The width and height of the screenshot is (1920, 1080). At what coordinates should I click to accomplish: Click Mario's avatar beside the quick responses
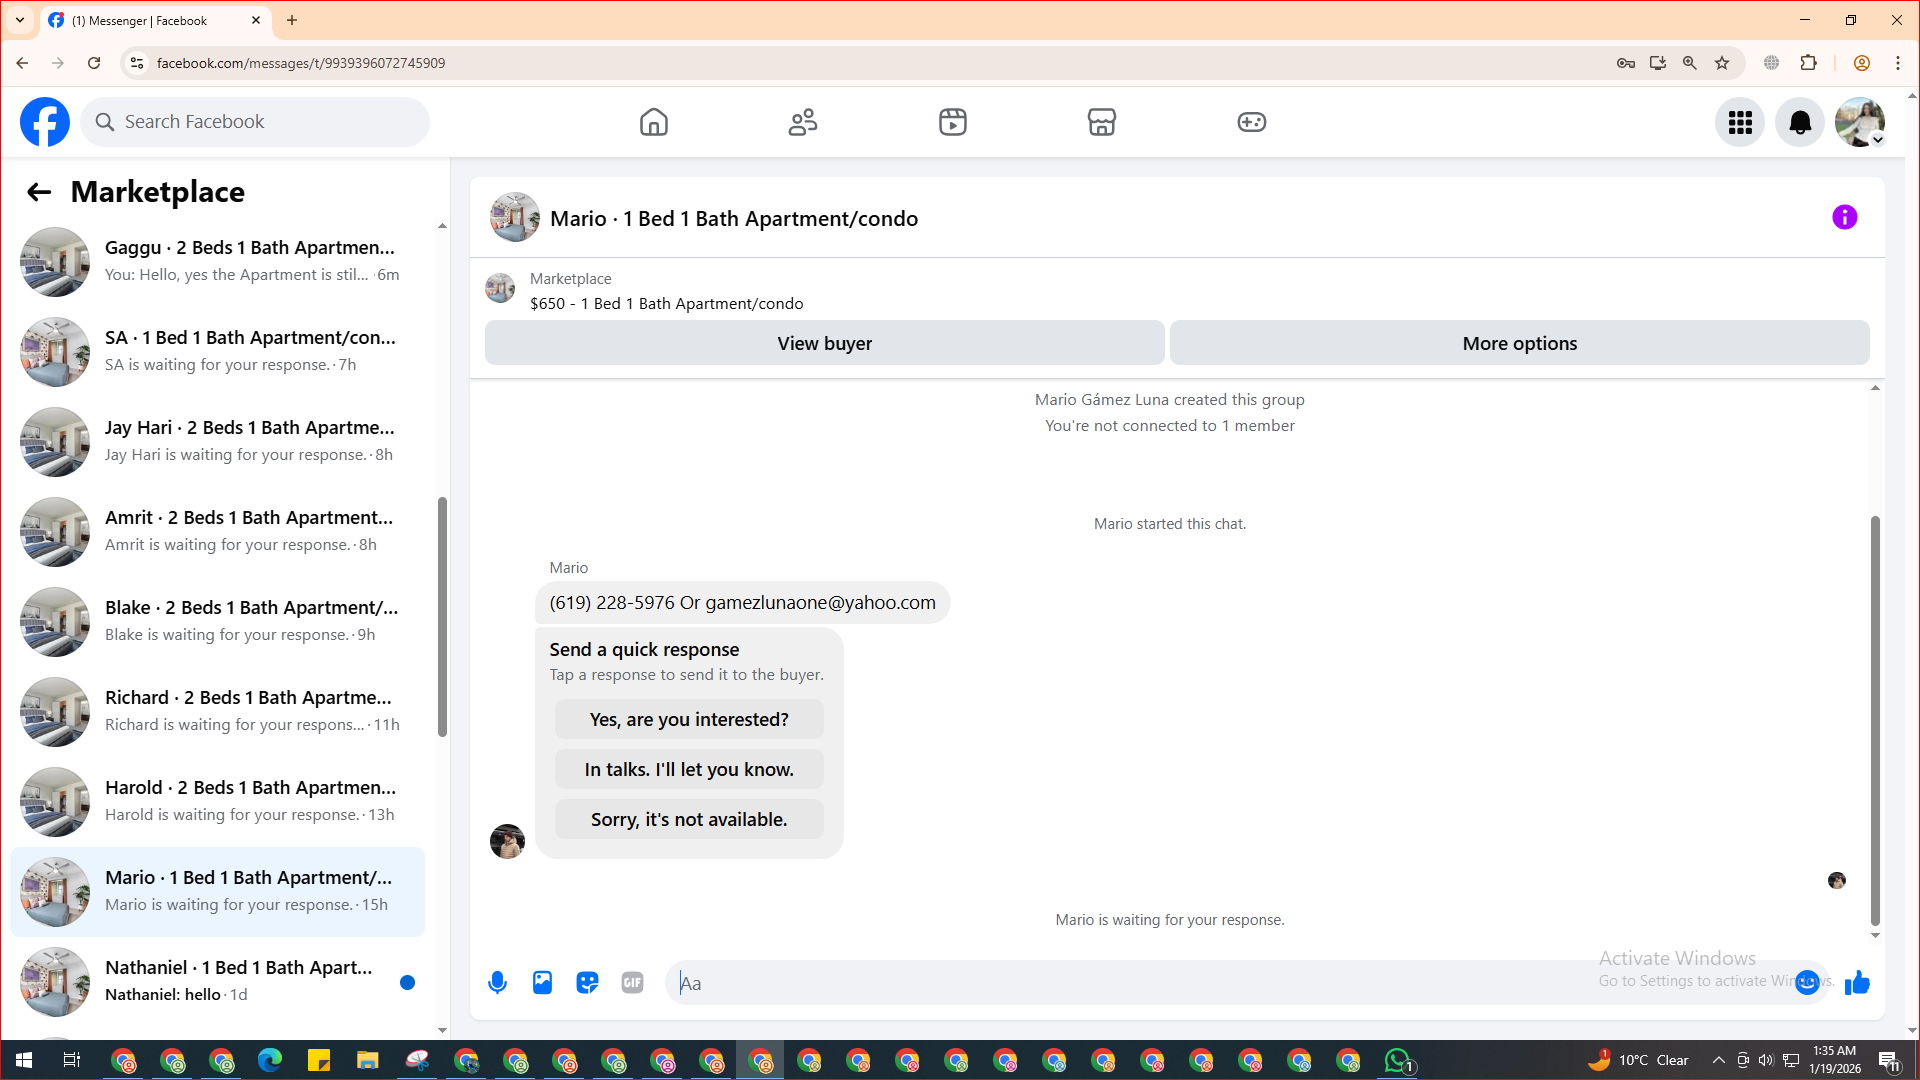click(x=507, y=841)
